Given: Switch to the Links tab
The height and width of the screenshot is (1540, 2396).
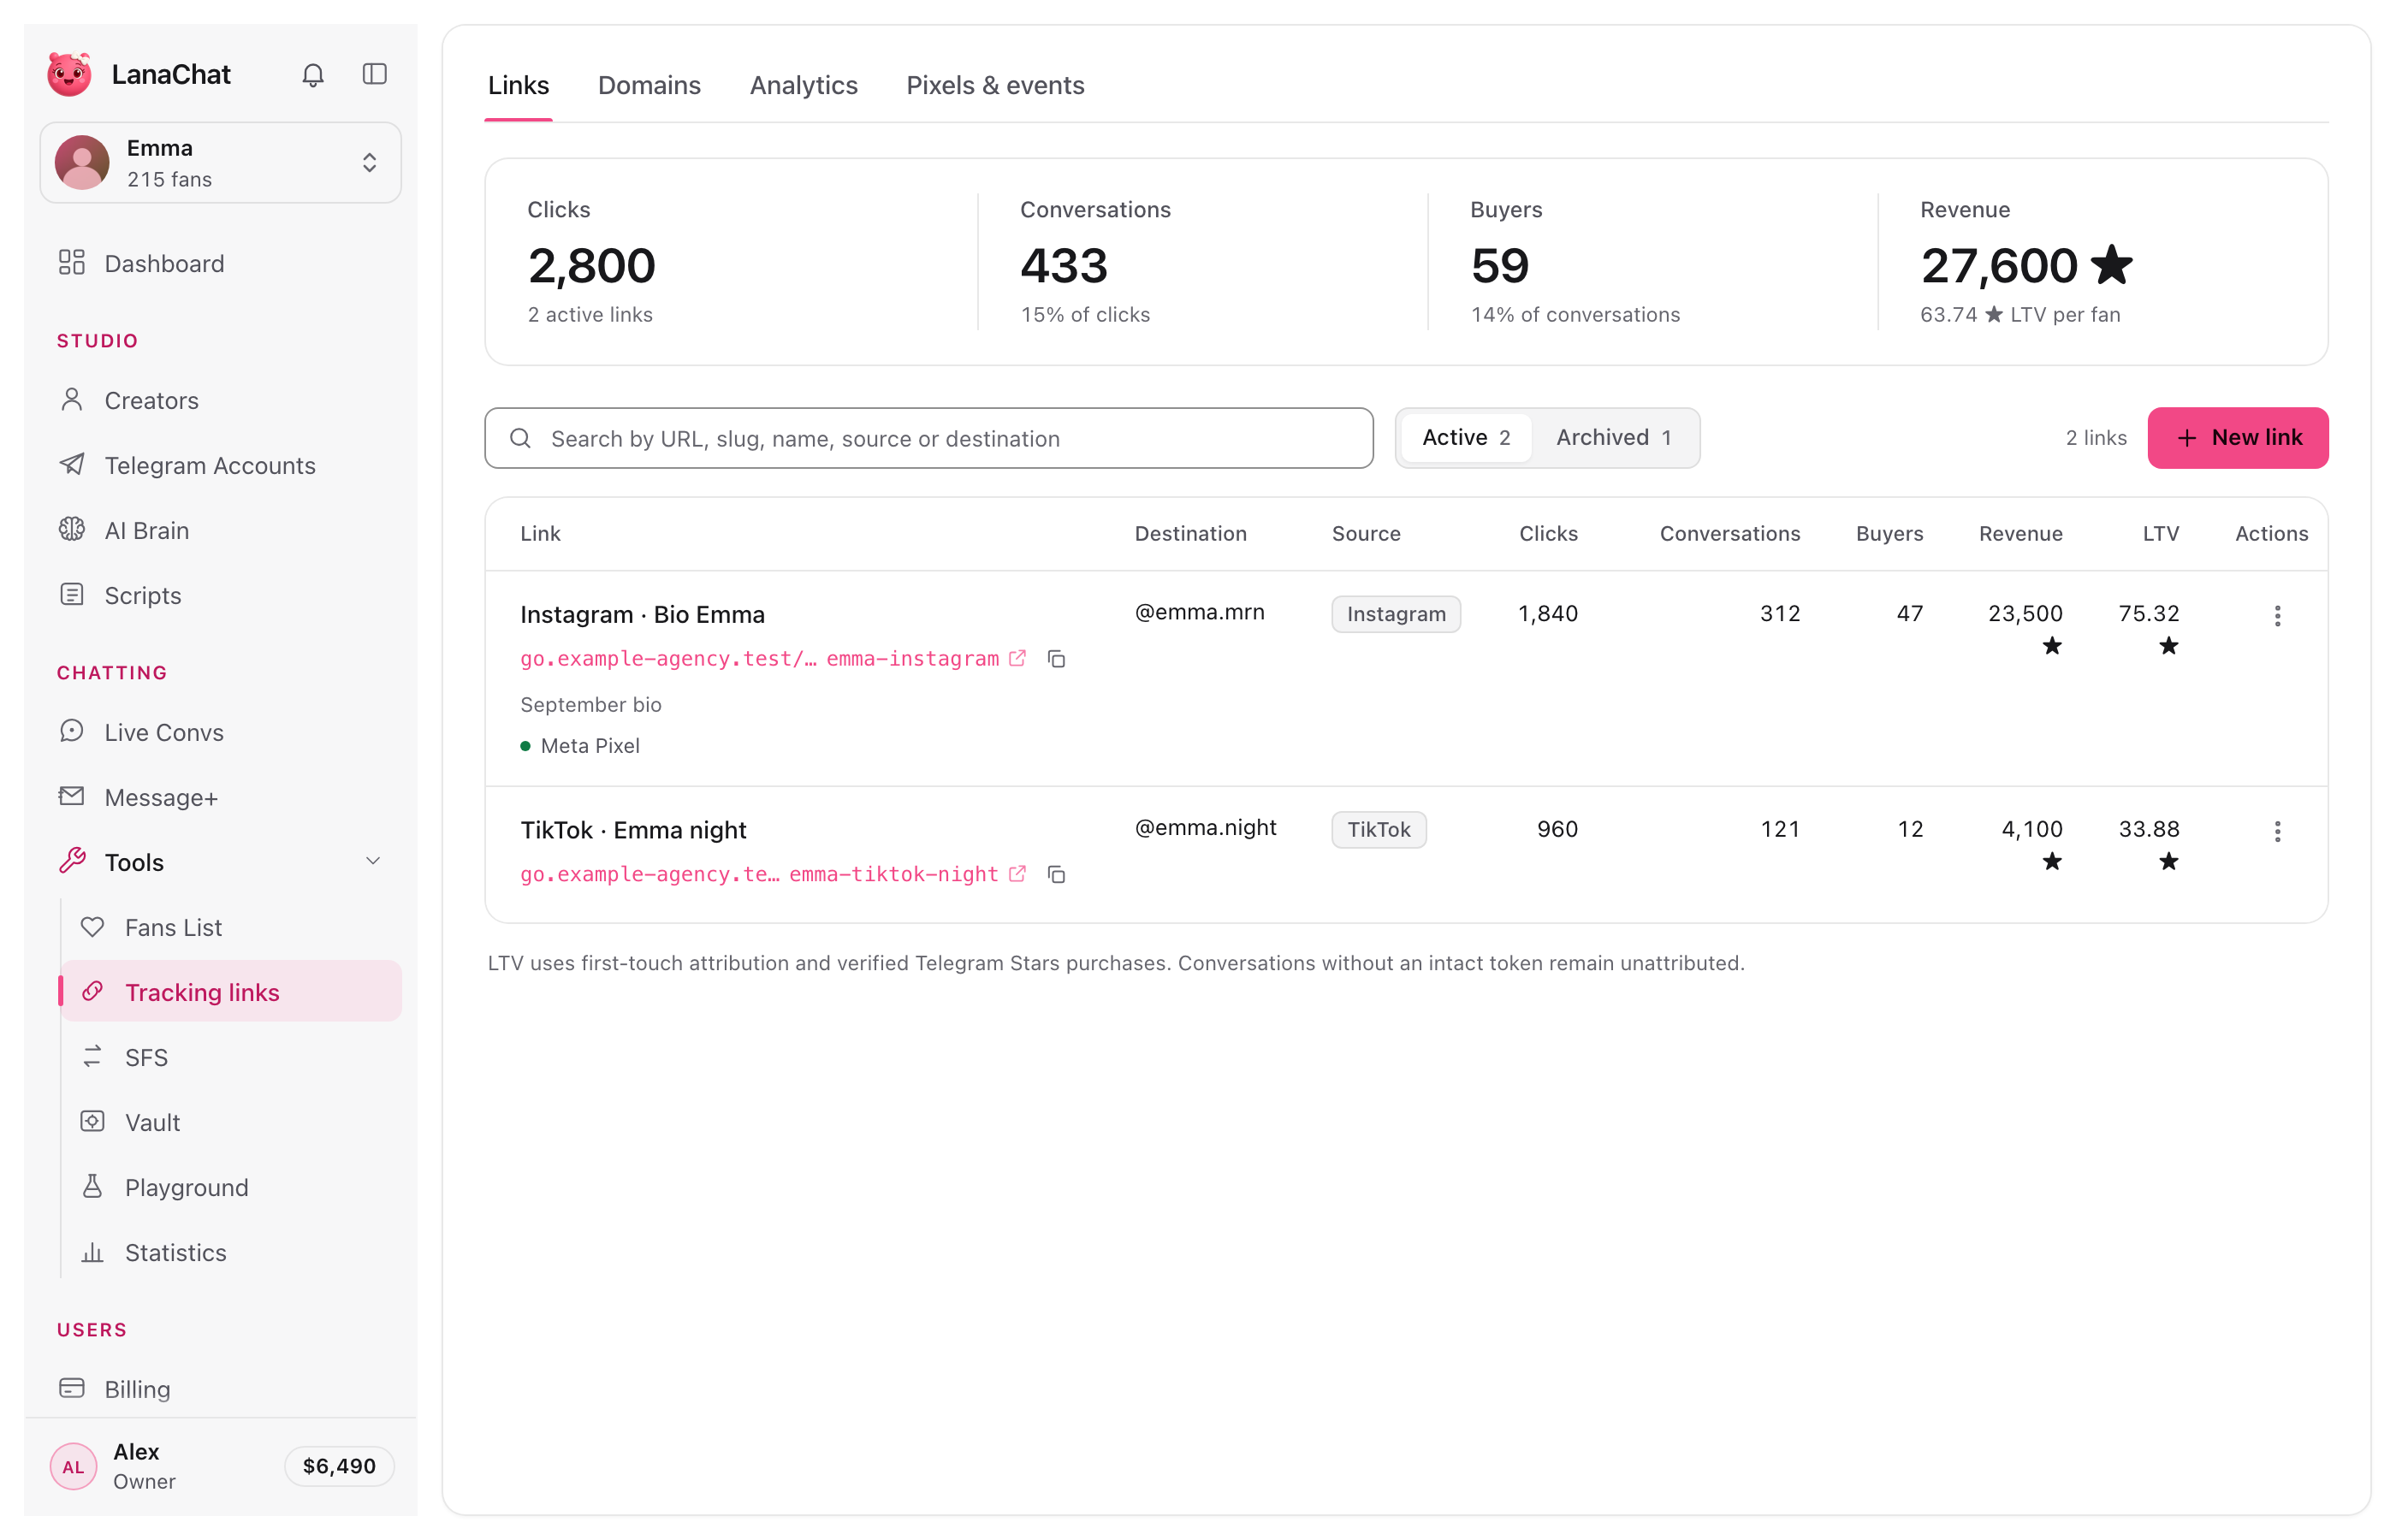Looking at the screenshot, I should click(x=518, y=86).
